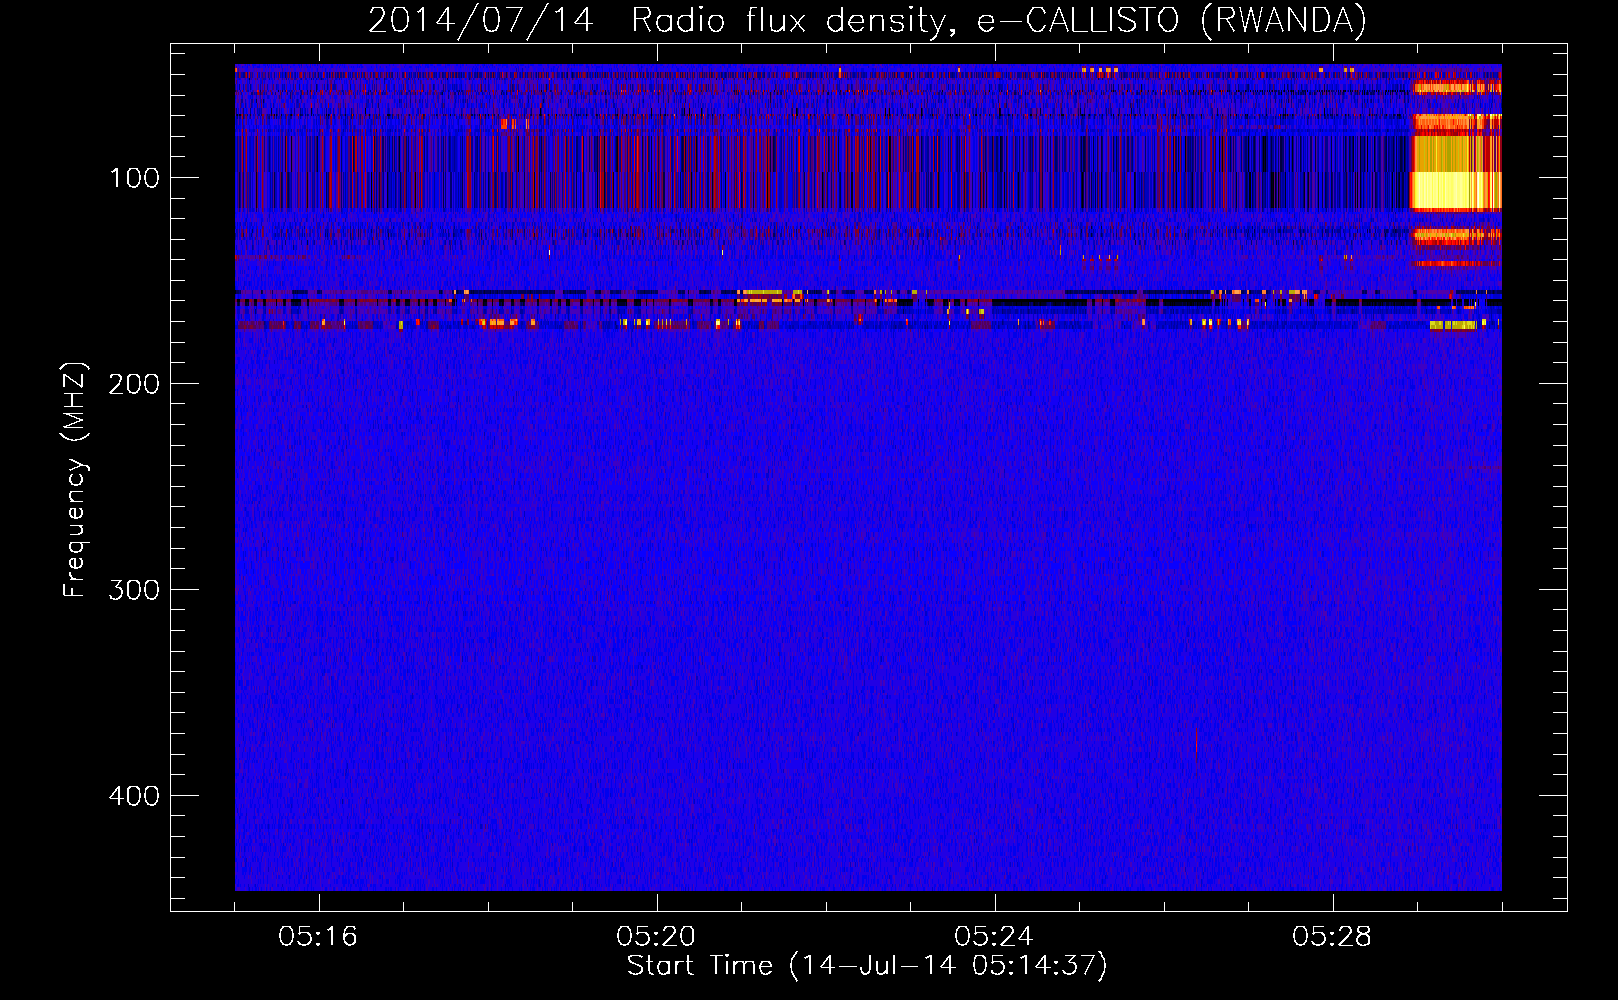Click the 05:16 time axis label
This screenshot has height=1000, width=1618.
click(x=318, y=937)
